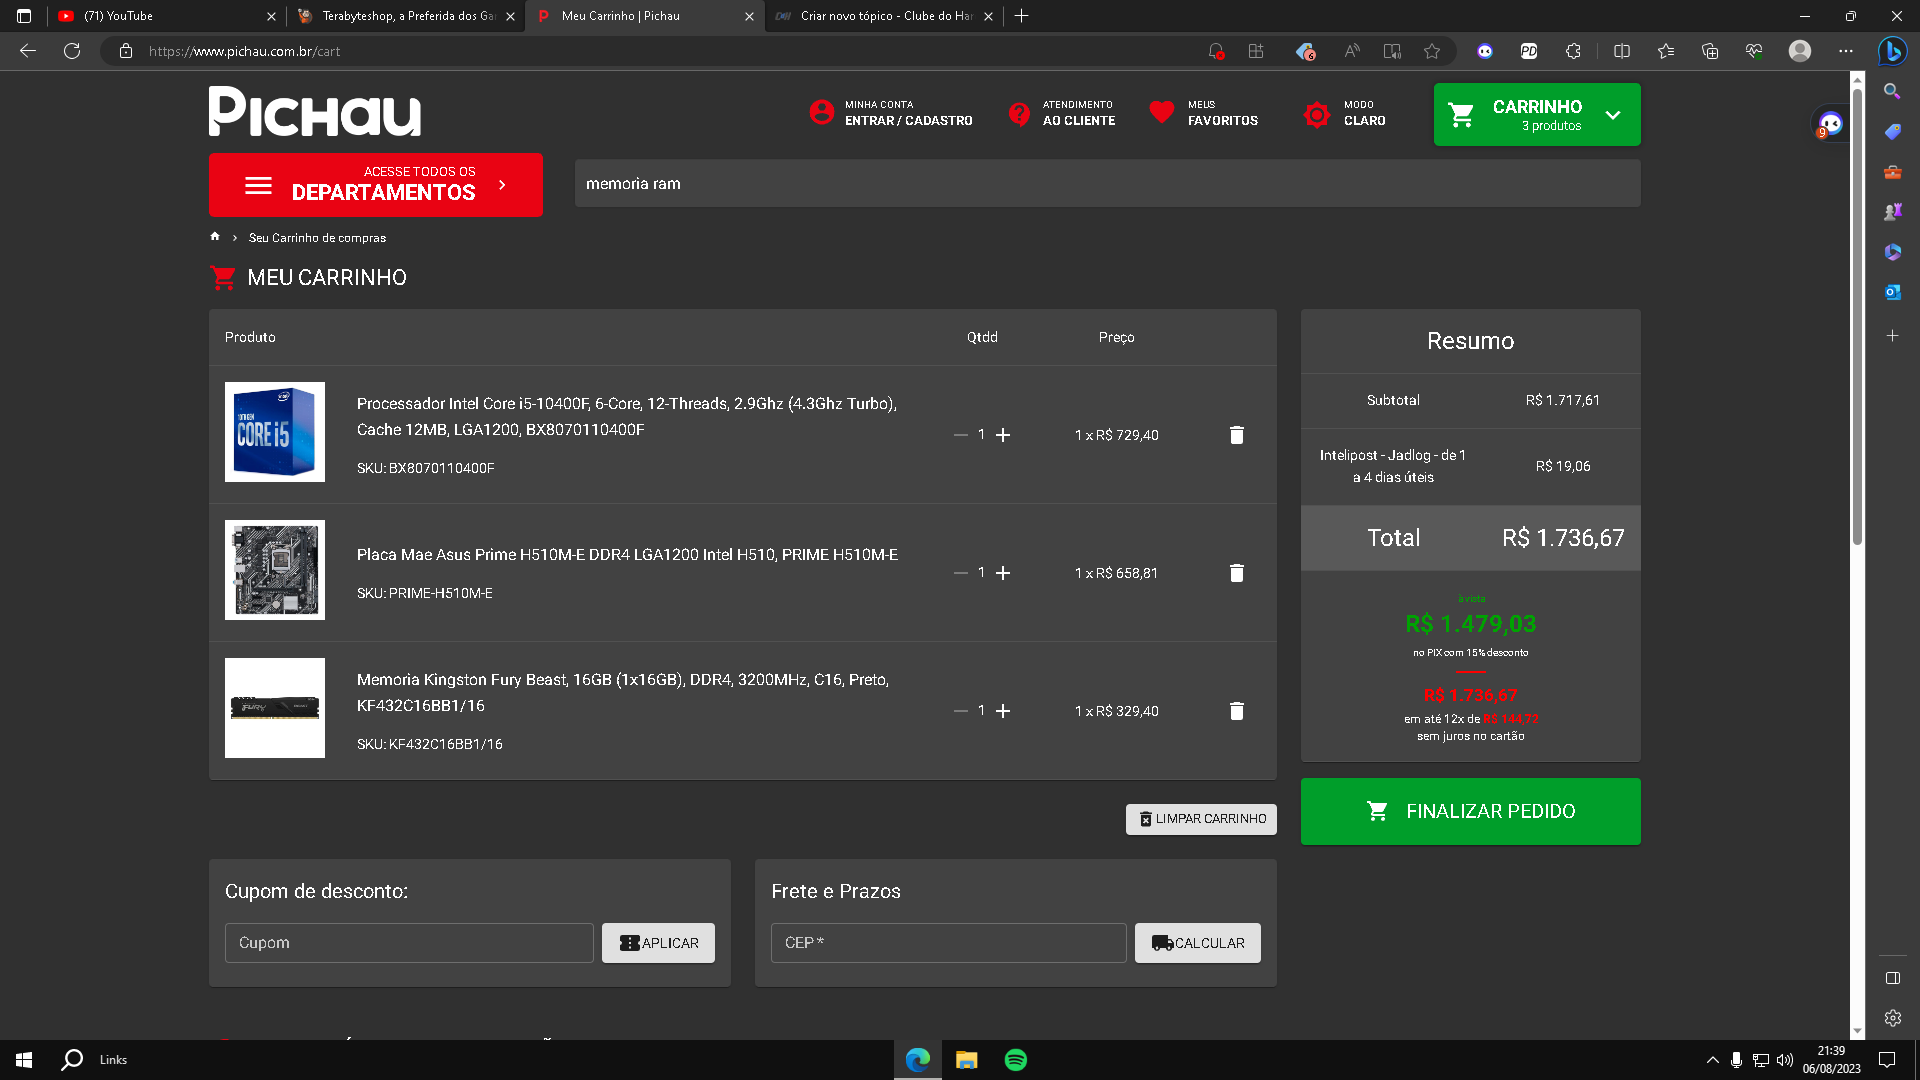The width and height of the screenshot is (1920, 1080).
Task: Open Spotify from the taskbar
Action: point(1015,1060)
